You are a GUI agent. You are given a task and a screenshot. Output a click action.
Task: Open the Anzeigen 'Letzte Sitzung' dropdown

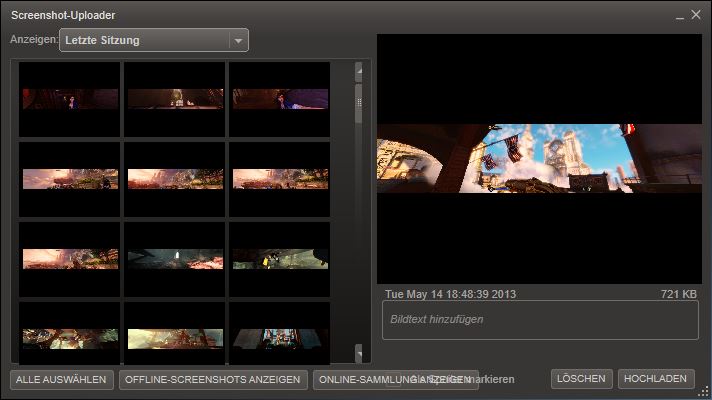(154, 40)
